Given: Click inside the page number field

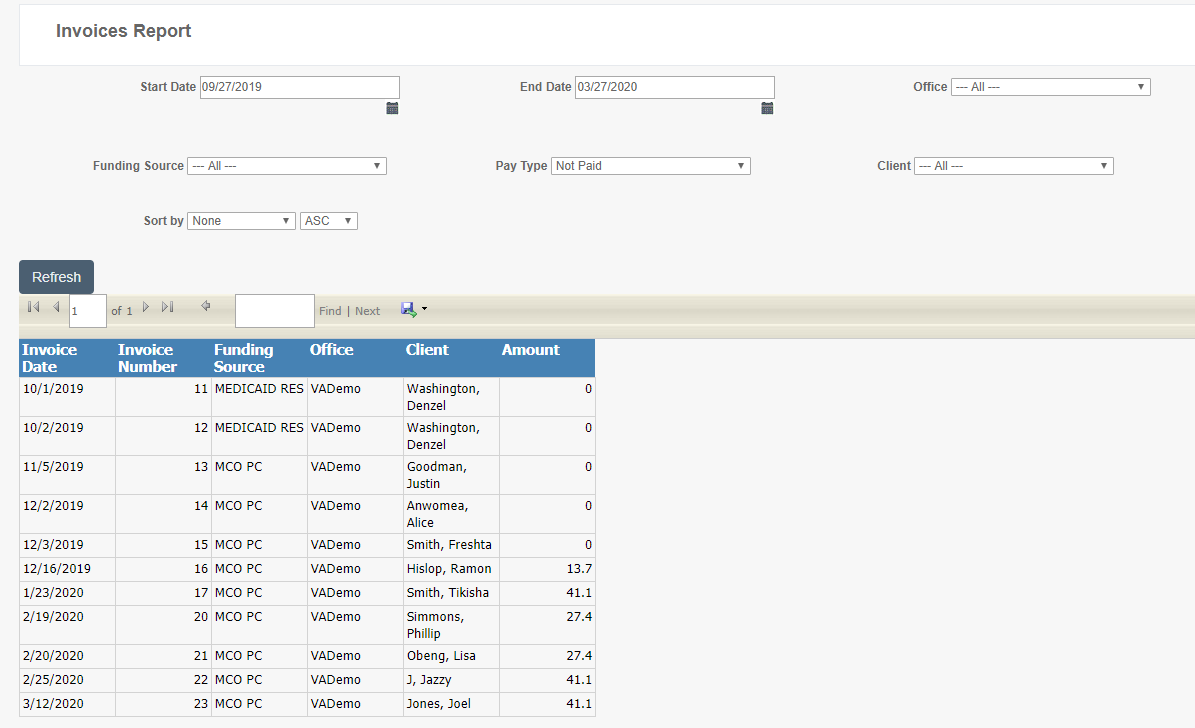Looking at the screenshot, I should point(87,310).
